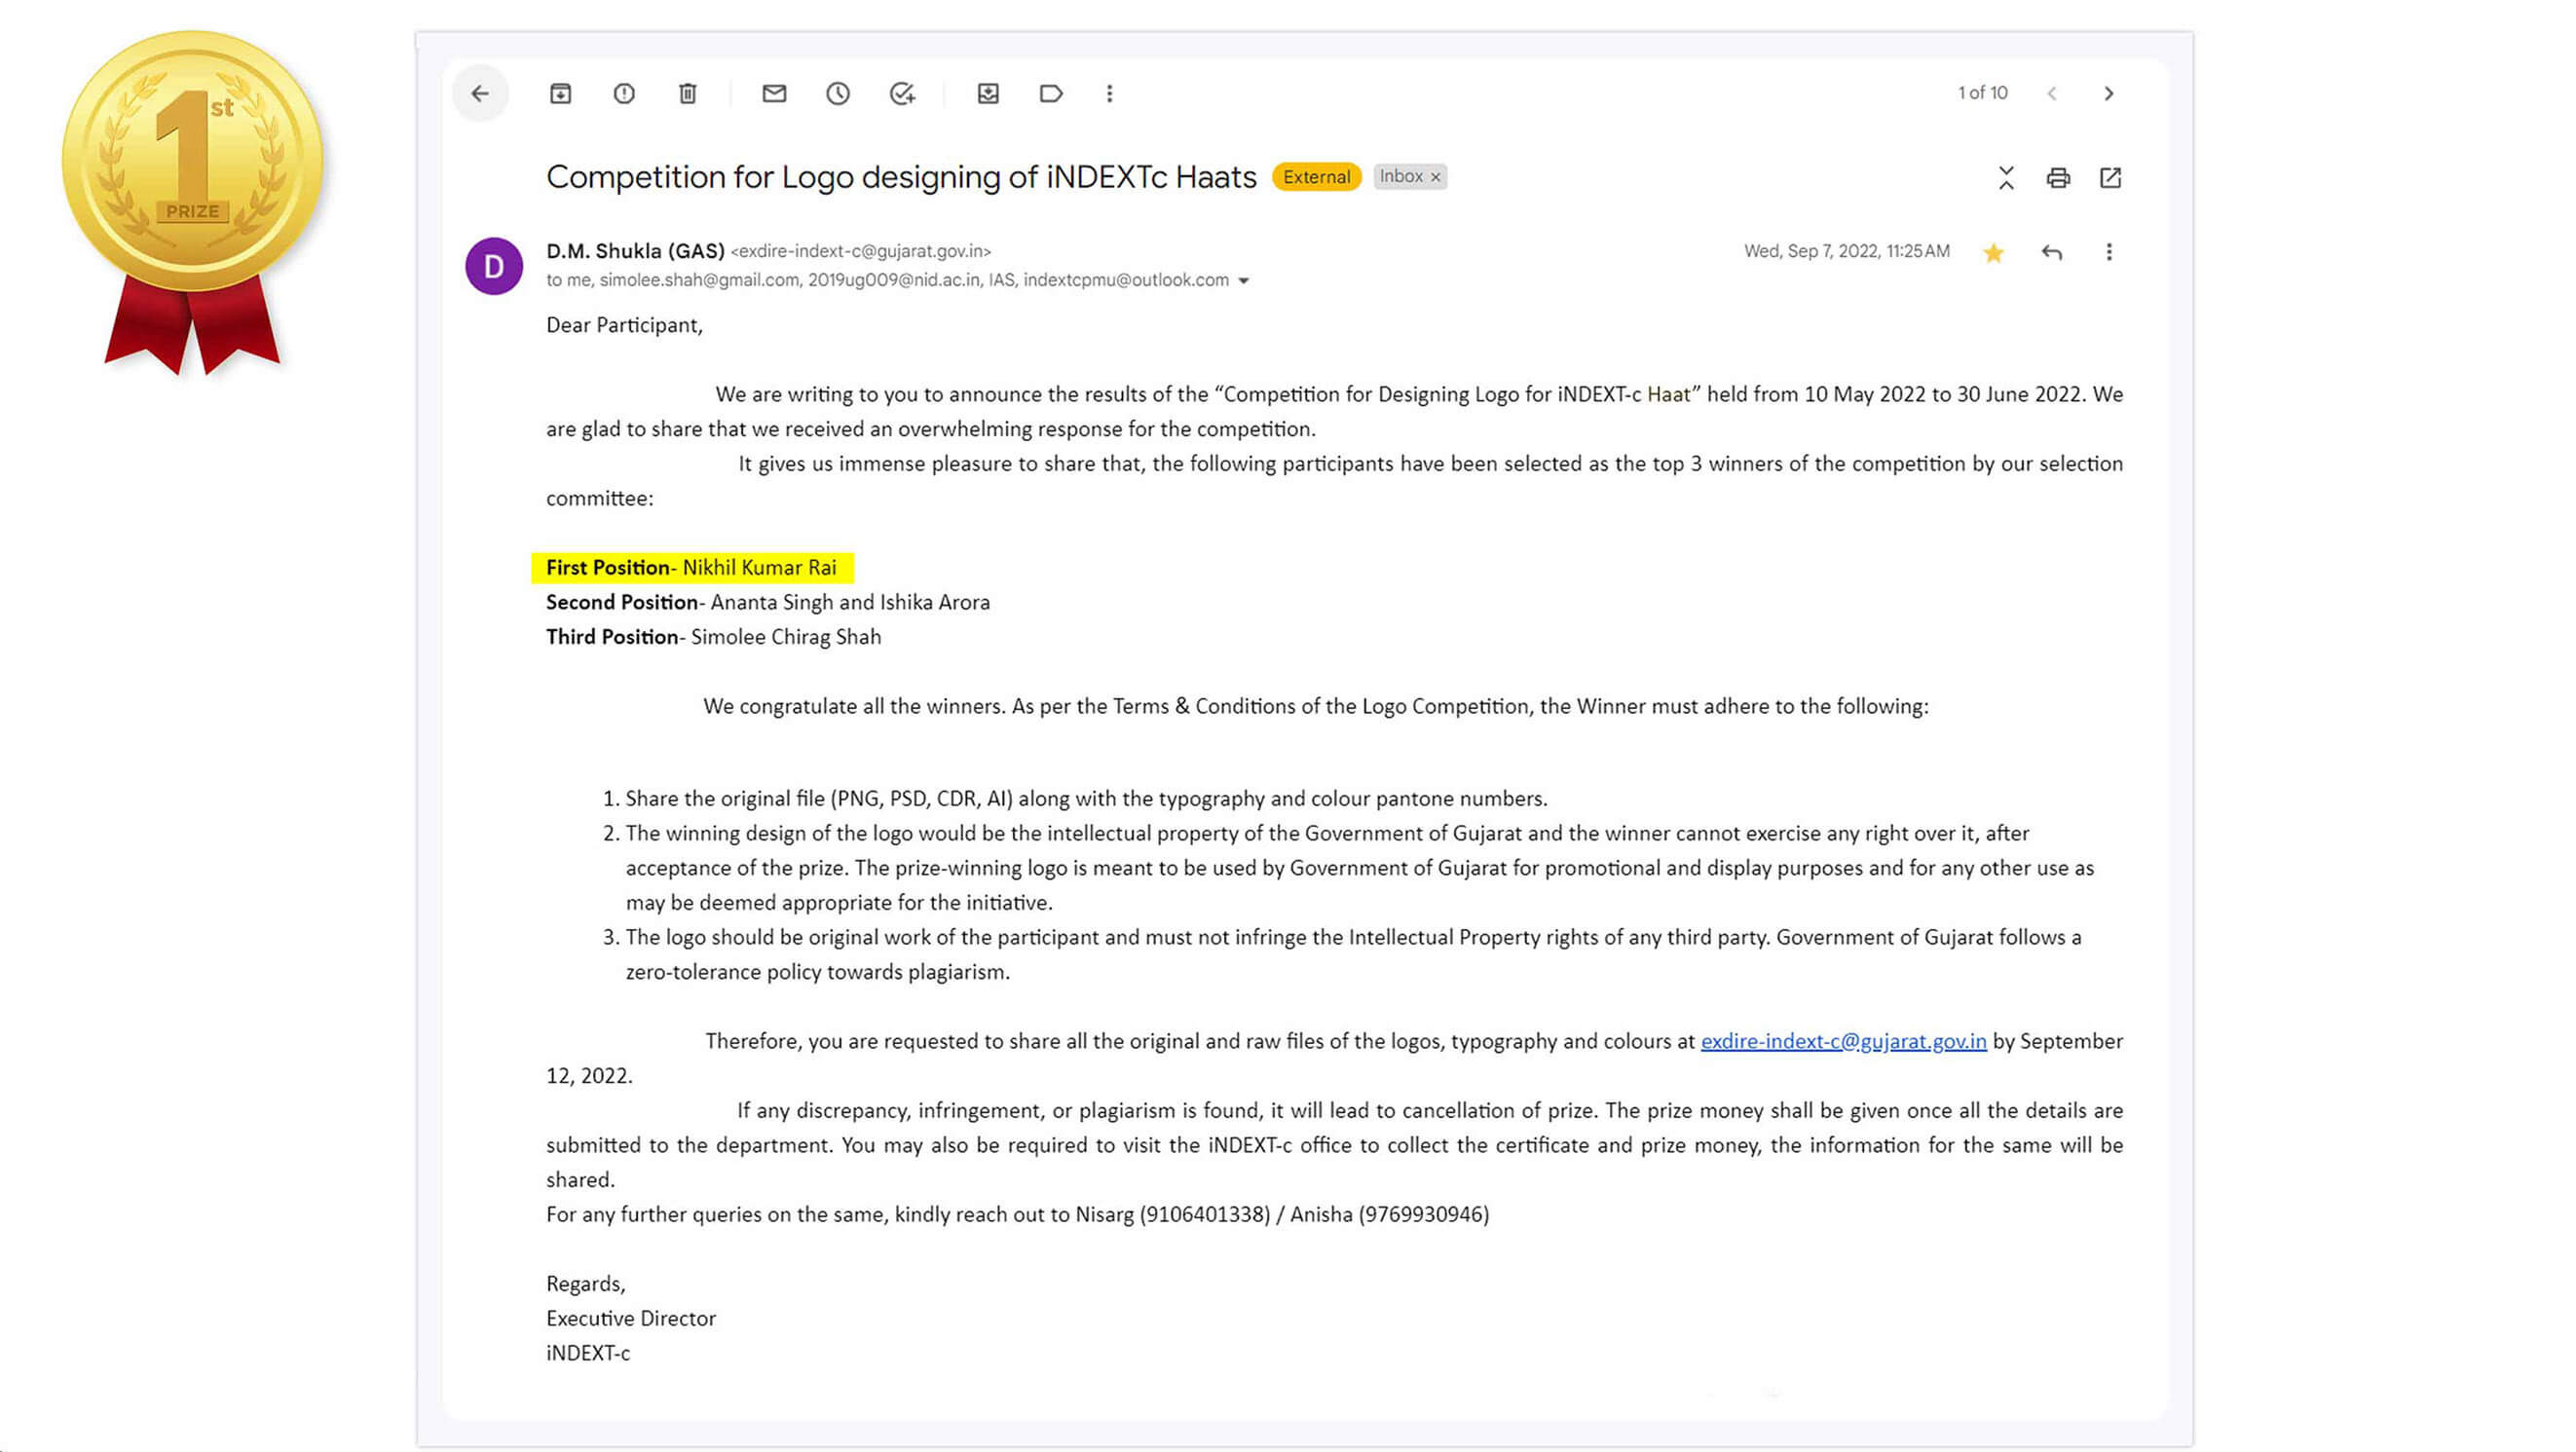Open the toolbar More options menu
The height and width of the screenshot is (1452, 2576).
[x=1109, y=93]
